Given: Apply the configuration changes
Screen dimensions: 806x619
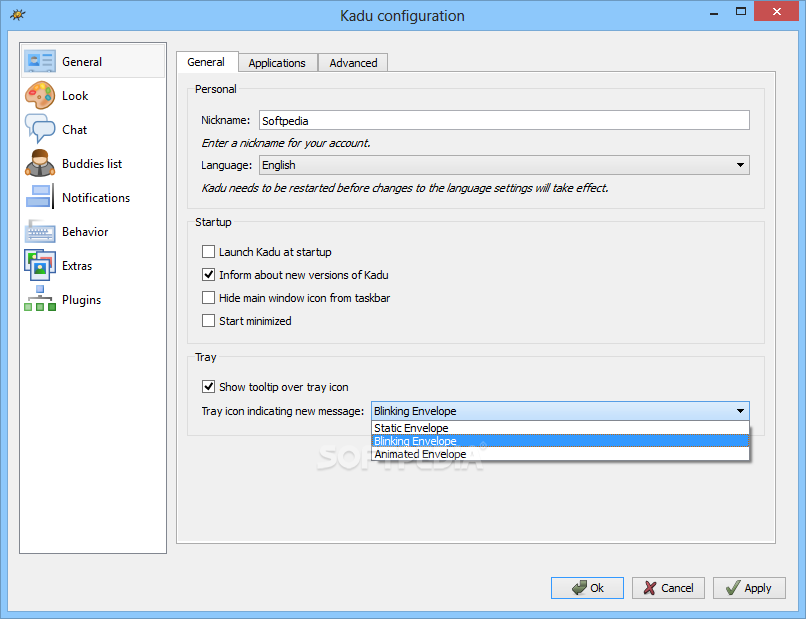Looking at the screenshot, I should coord(749,588).
